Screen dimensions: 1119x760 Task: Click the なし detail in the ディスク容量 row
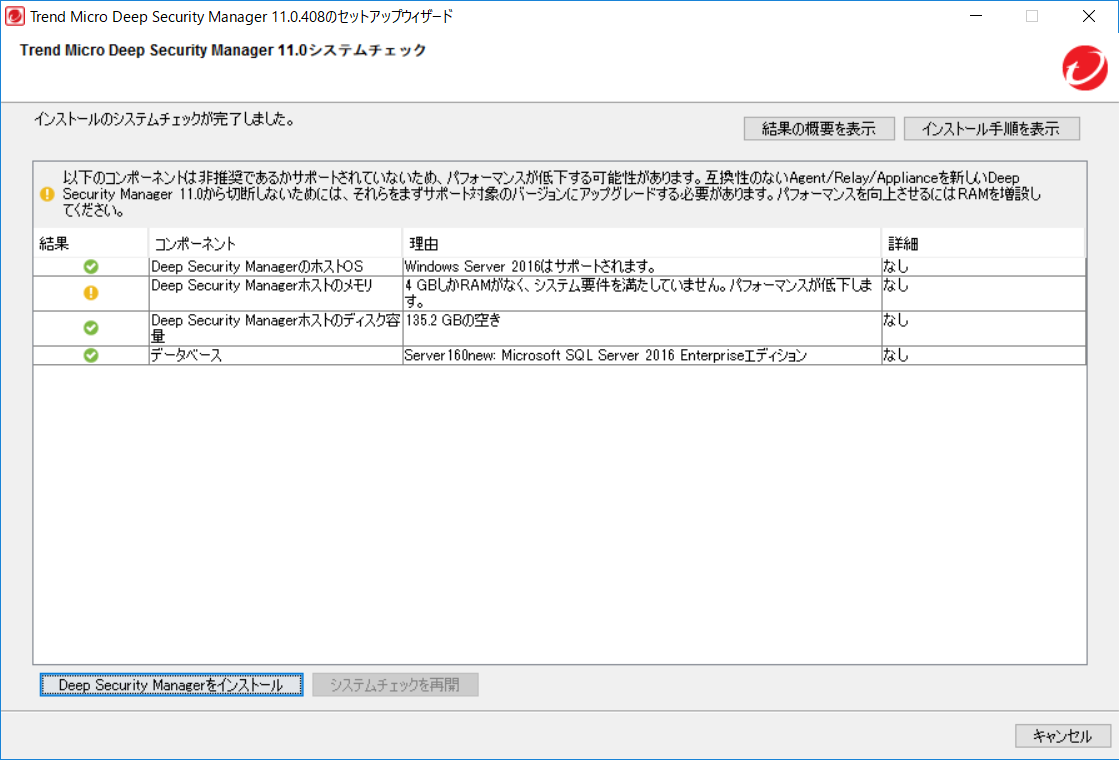click(x=896, y=320)
